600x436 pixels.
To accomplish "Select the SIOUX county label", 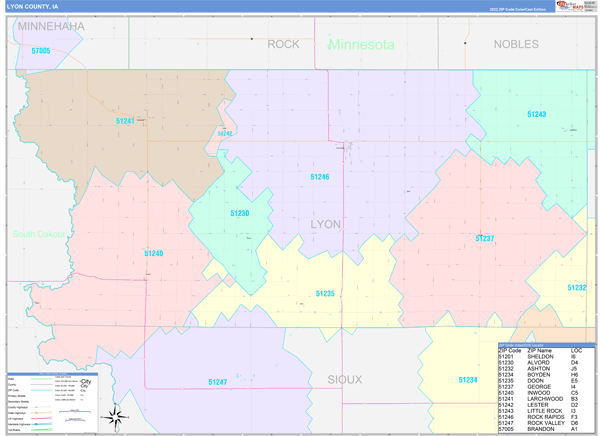I will coord(345,379).
